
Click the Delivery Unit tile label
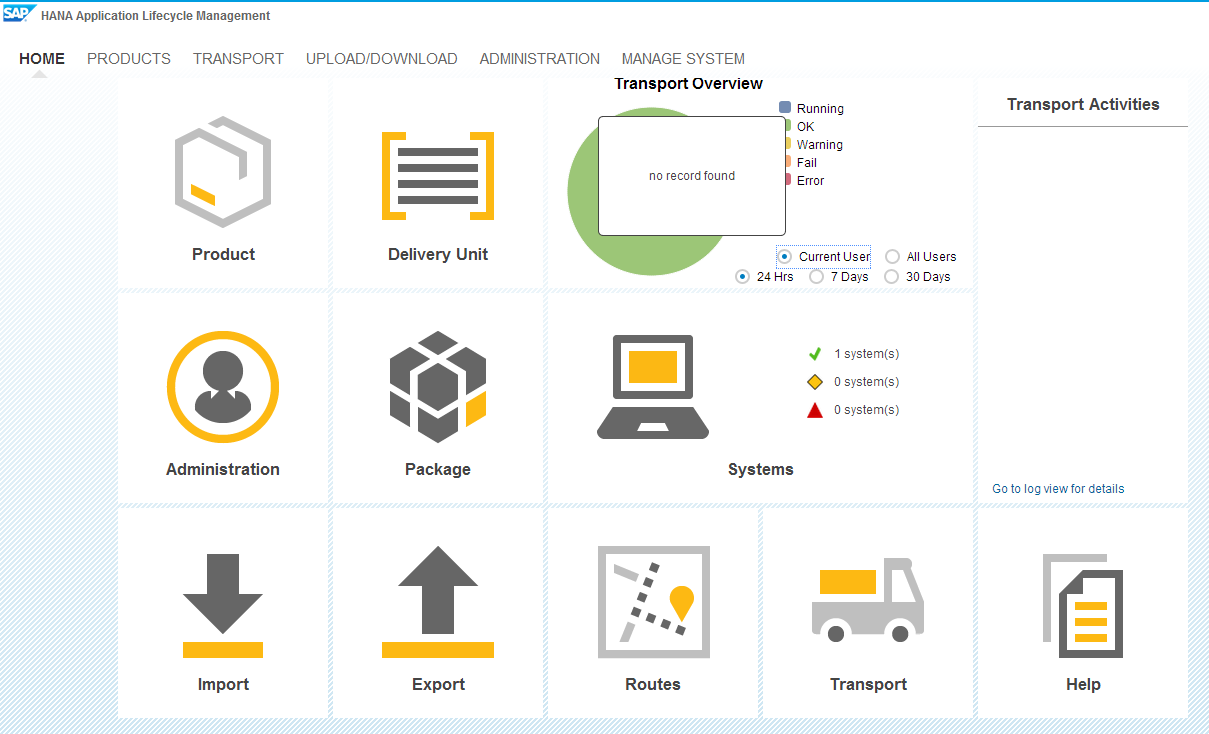click(x=438, y=254)
